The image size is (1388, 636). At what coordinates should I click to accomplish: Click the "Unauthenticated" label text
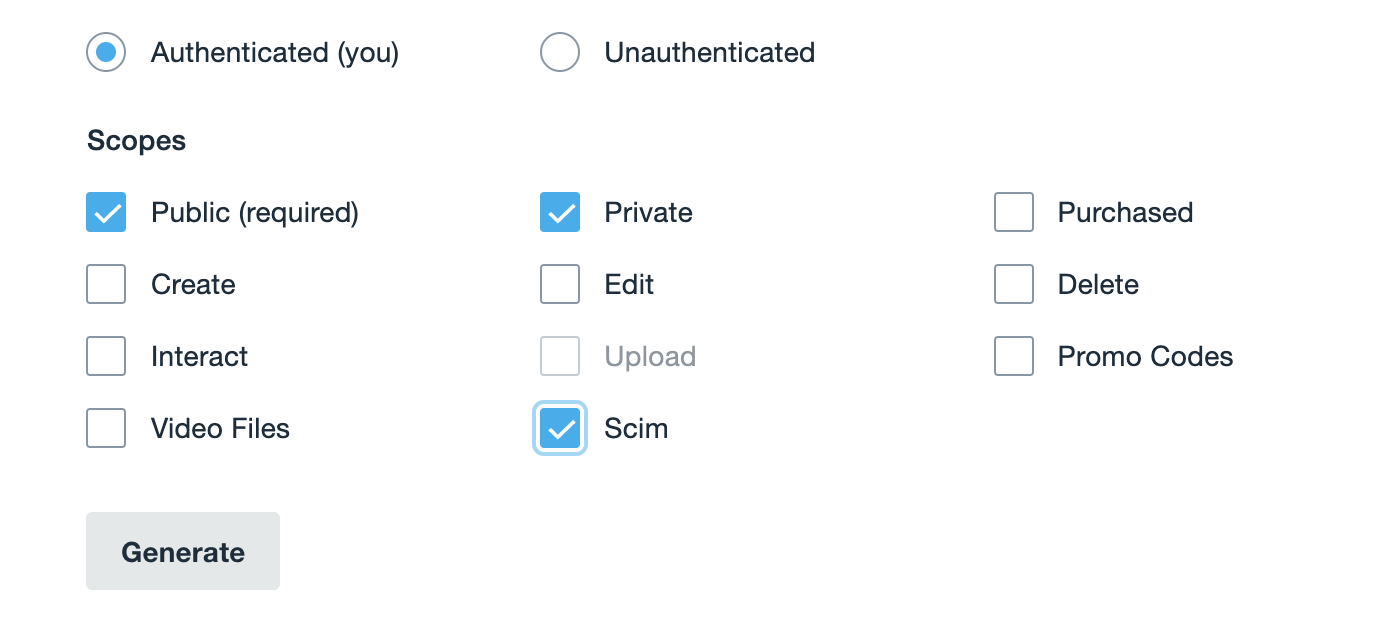[x=709, y=52]
